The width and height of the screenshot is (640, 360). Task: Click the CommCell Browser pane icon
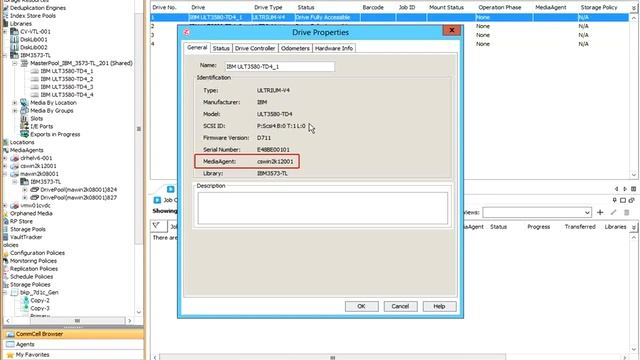pyautogui.click(x=10, y=334)
